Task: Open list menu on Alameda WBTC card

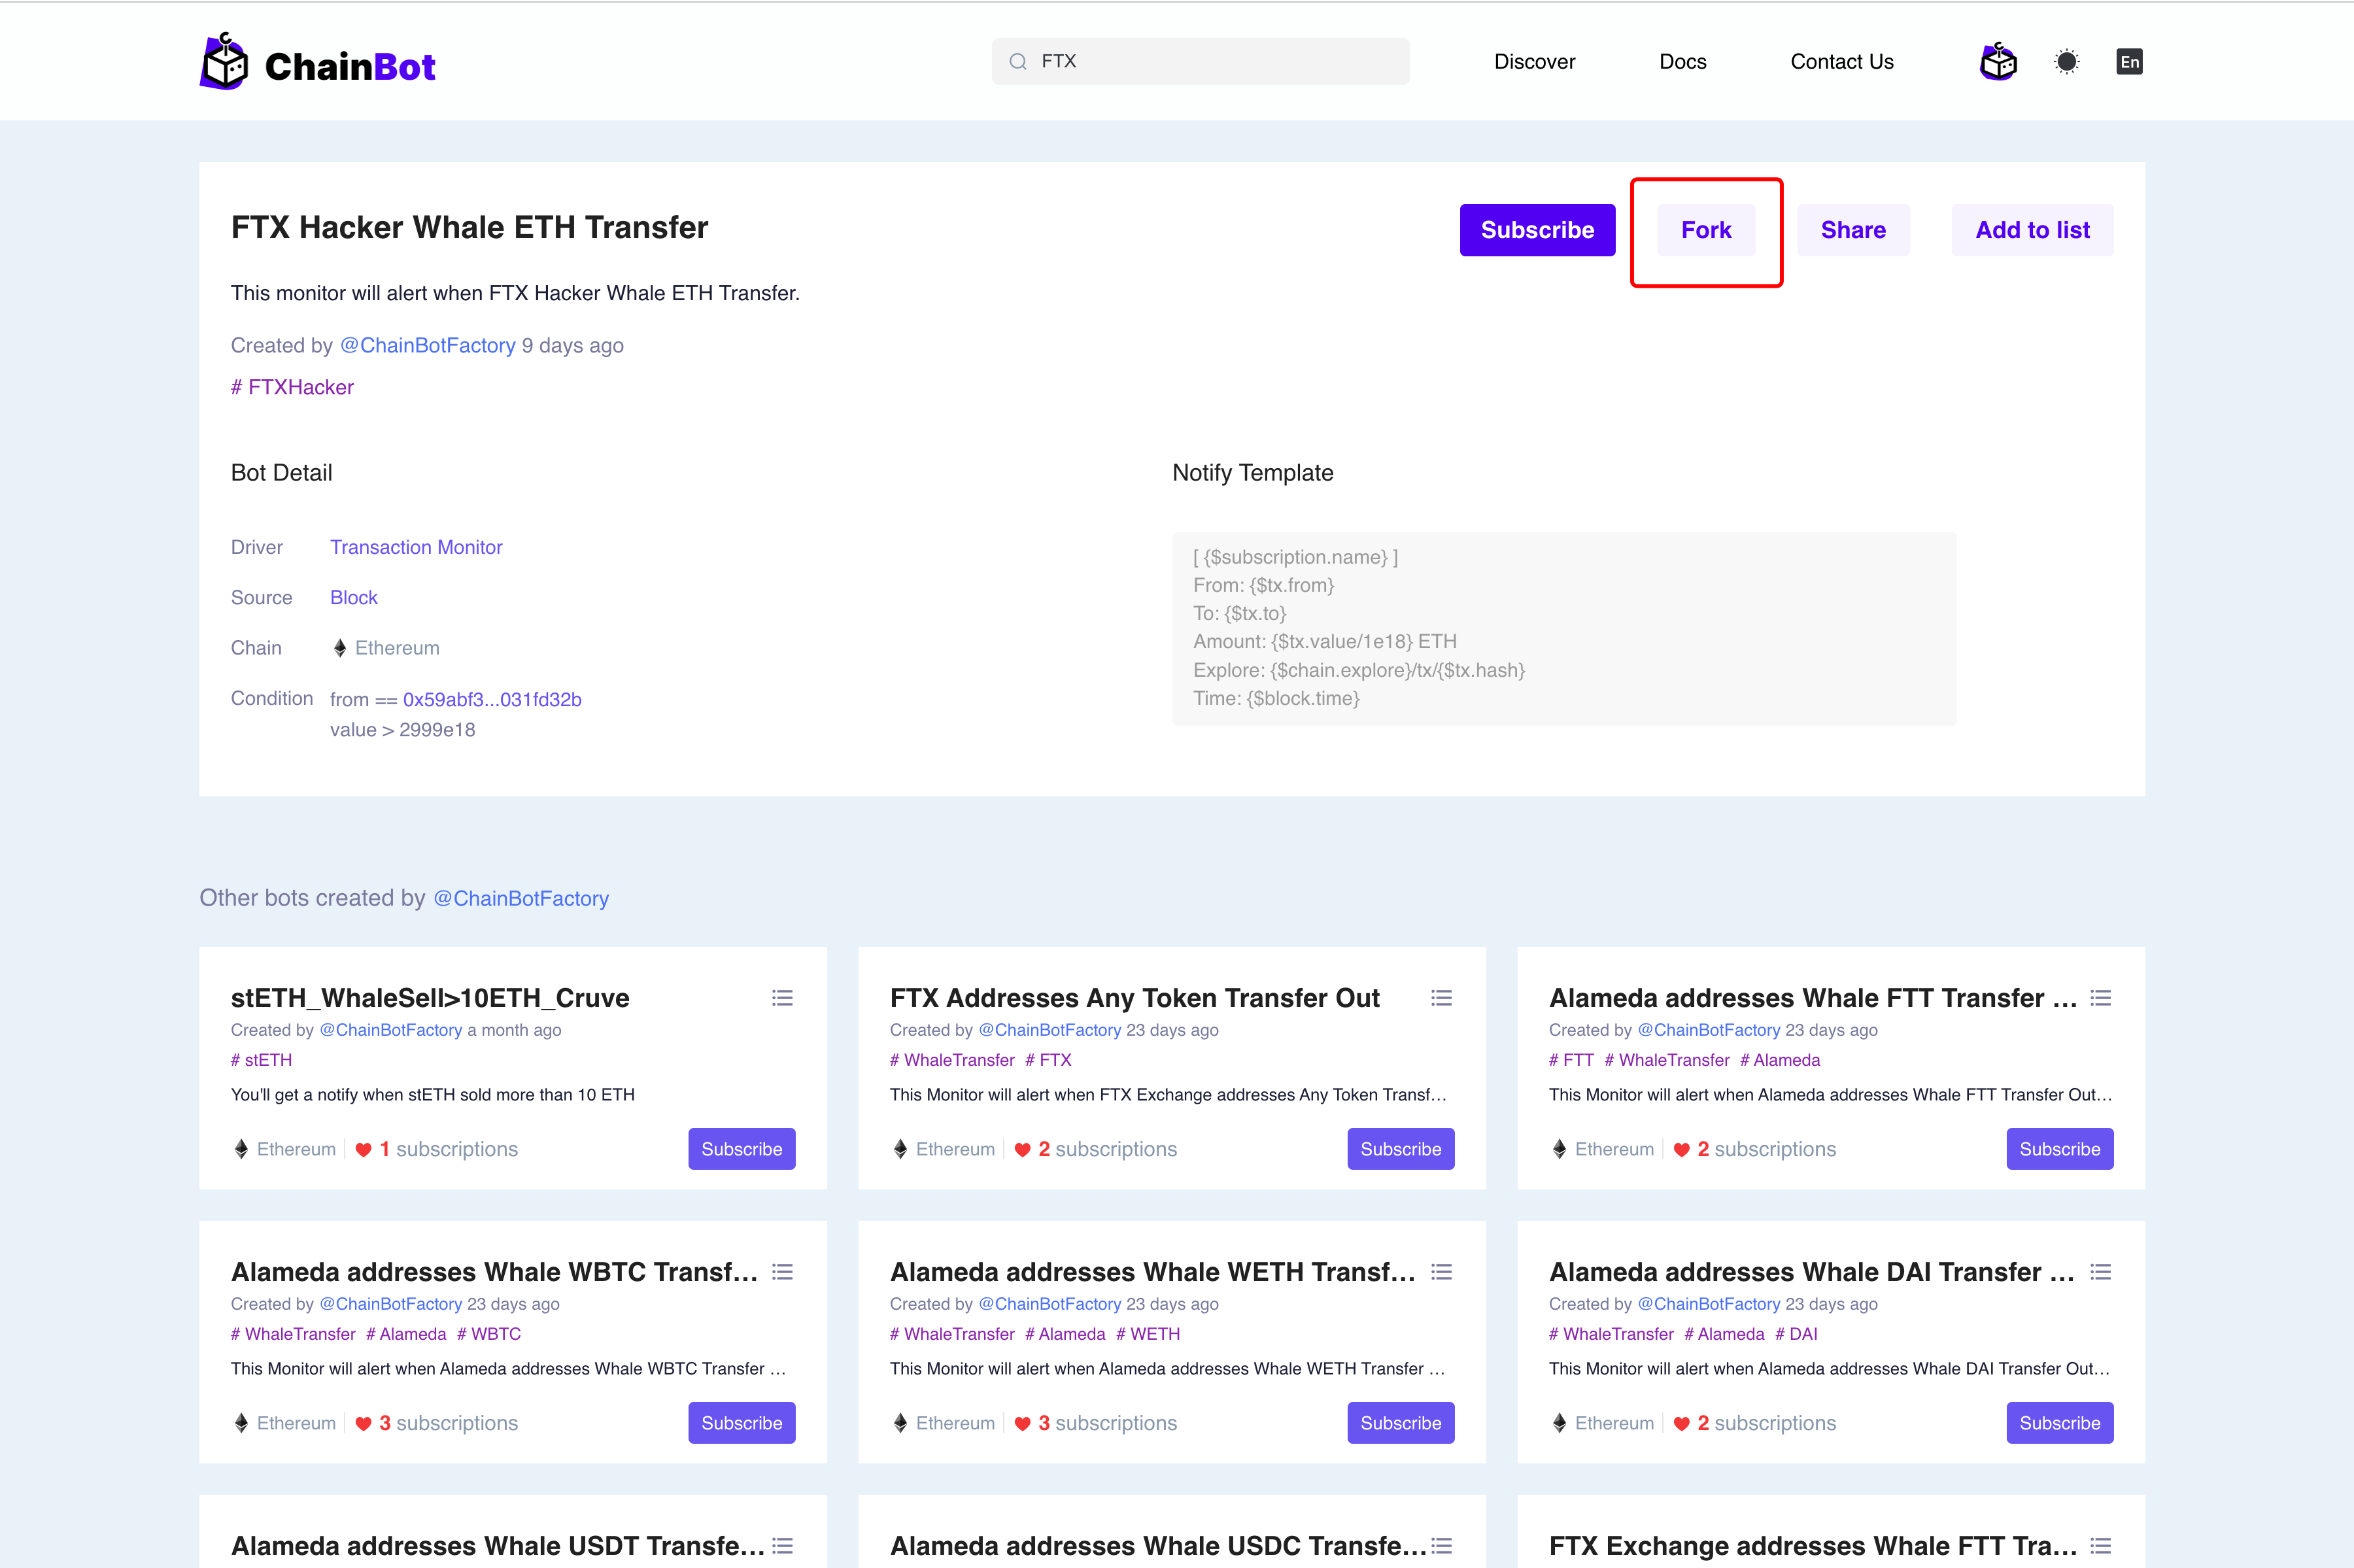Action: pos(782,1272)
